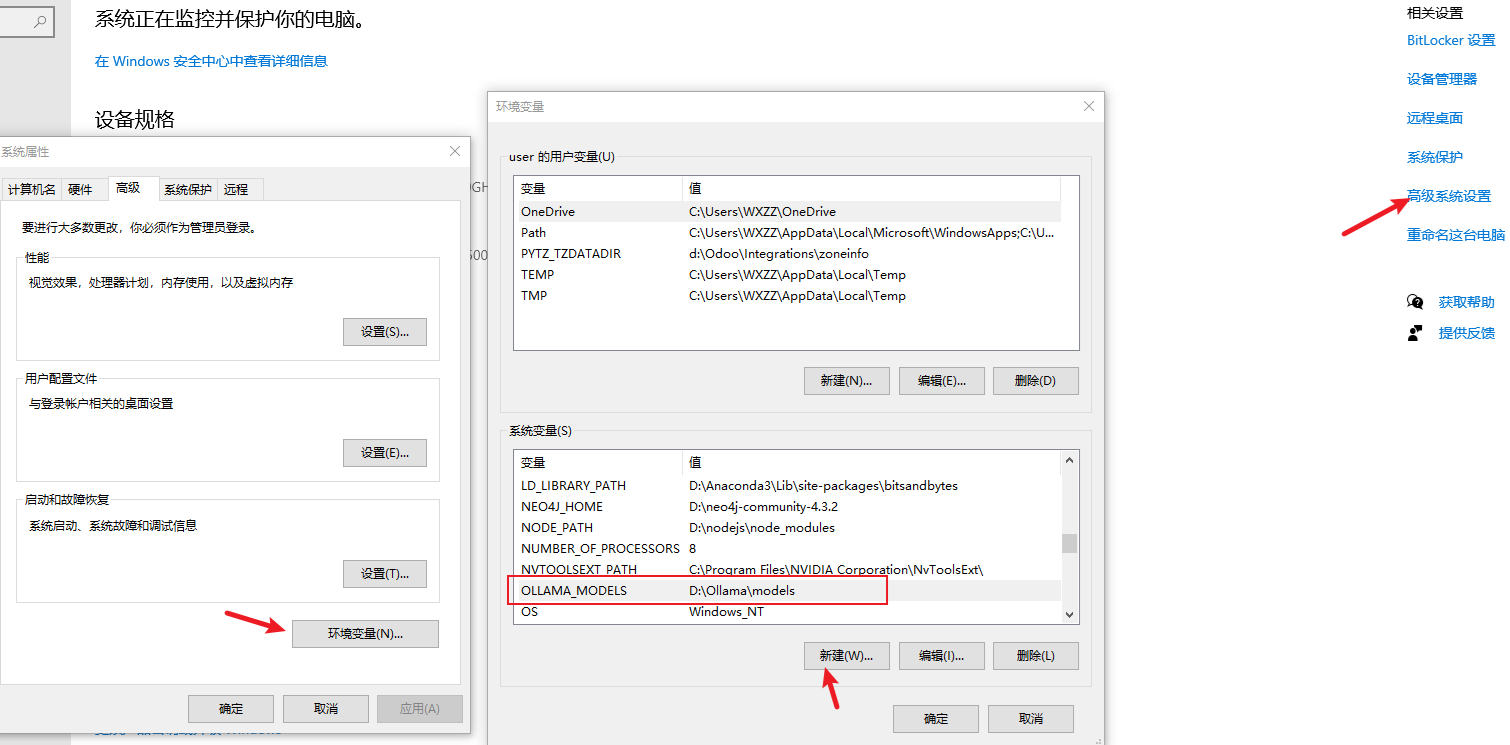Click value d:\Odoo\Integrations\zoneinfo
The width and height of the screenshot is (1510, 745).
779,254
